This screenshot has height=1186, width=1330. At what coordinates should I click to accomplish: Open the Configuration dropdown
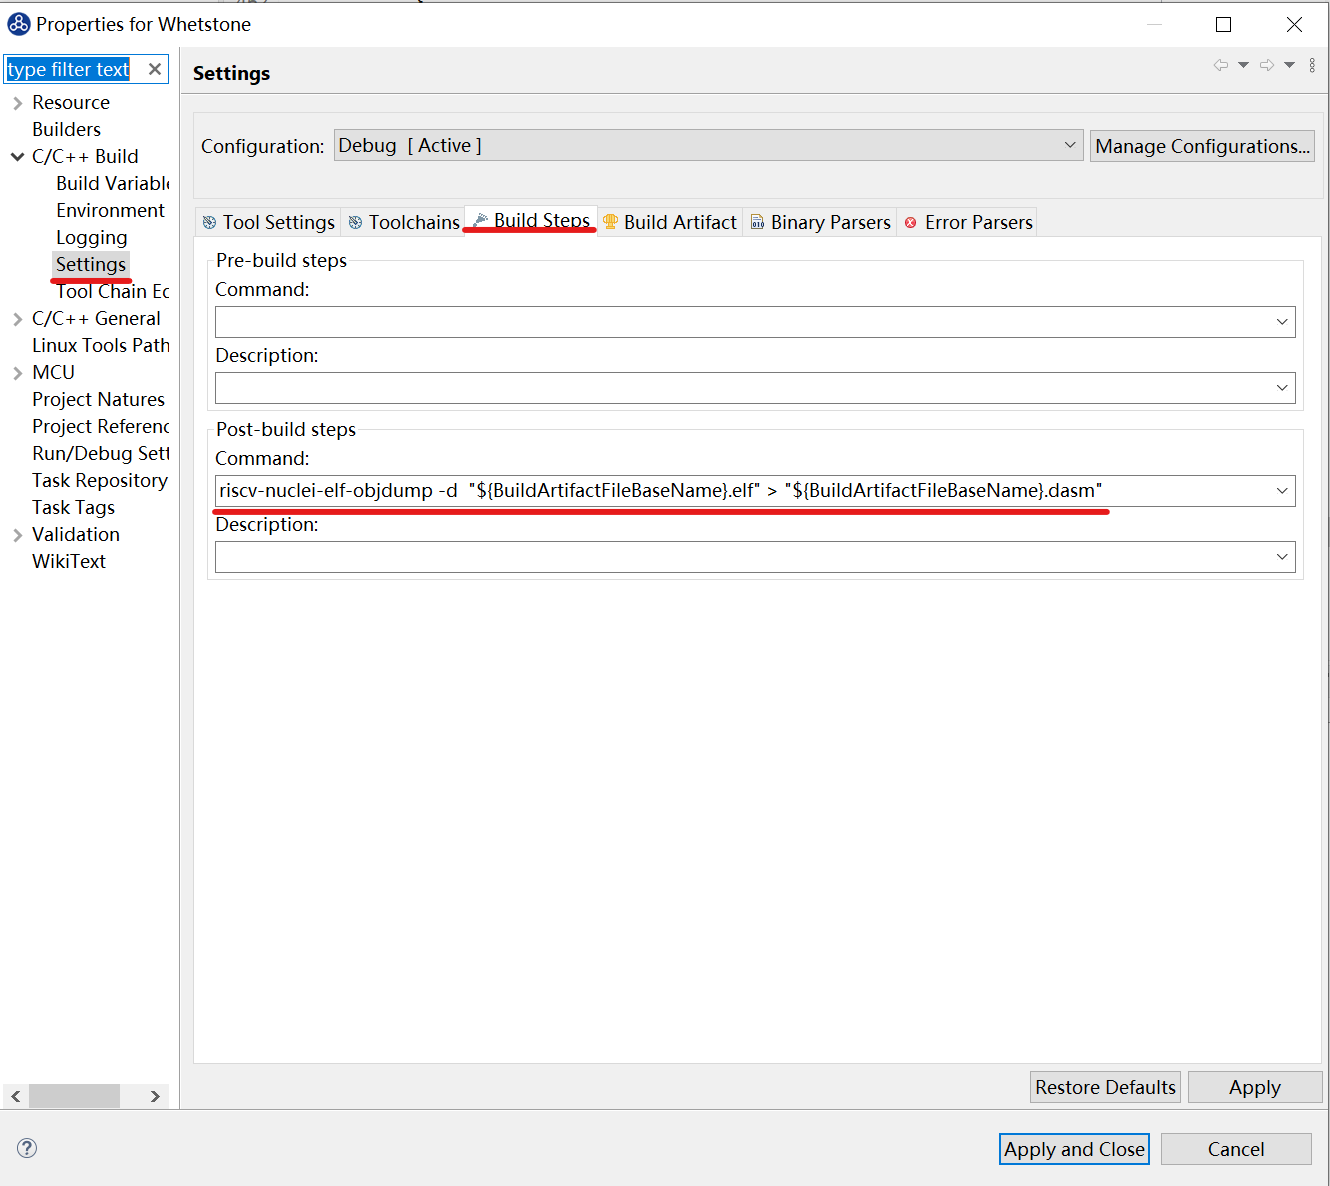[708, 145]
